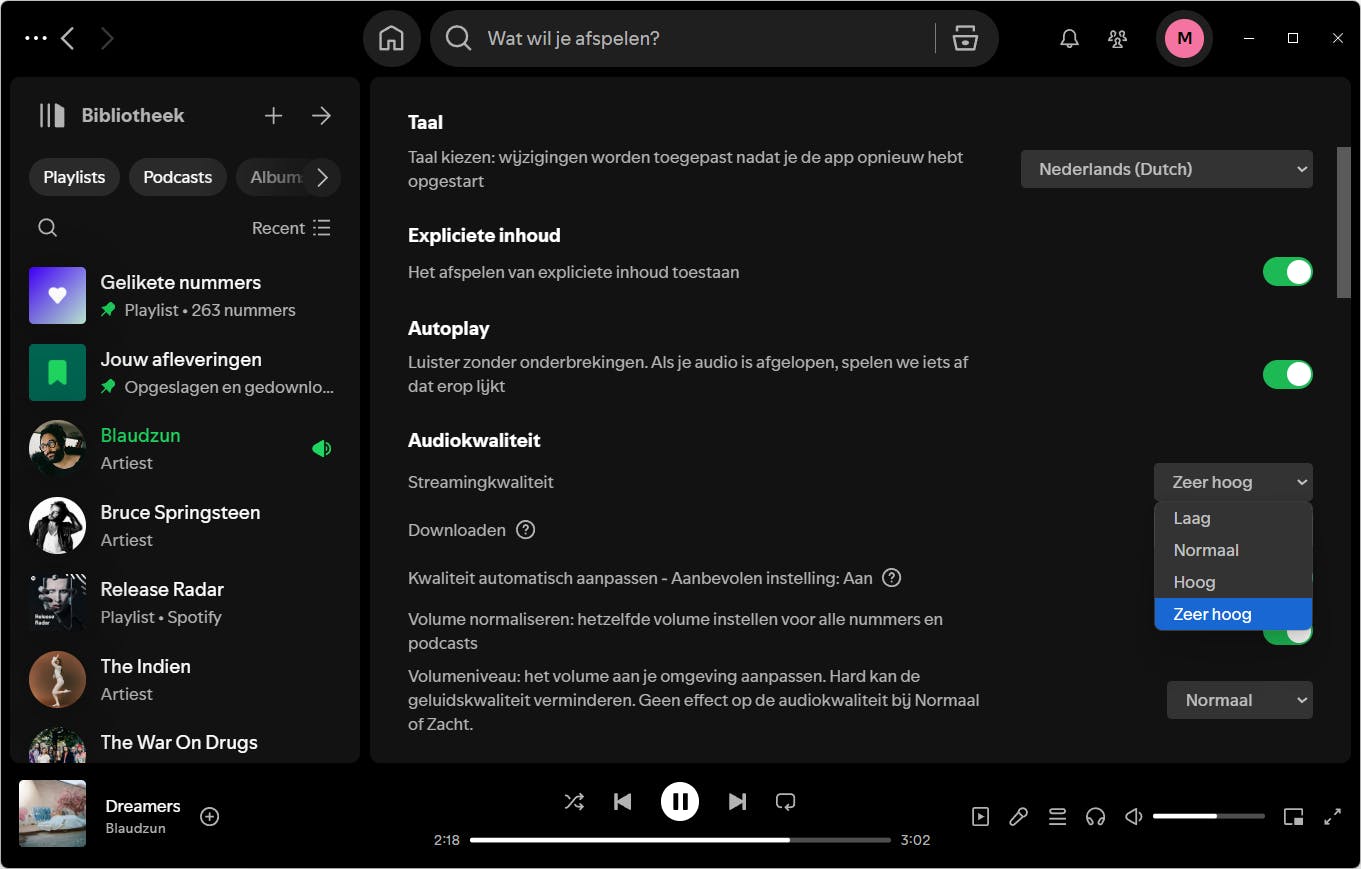
Task: Open friend activity icon
Action: (x=1117, y=39)
